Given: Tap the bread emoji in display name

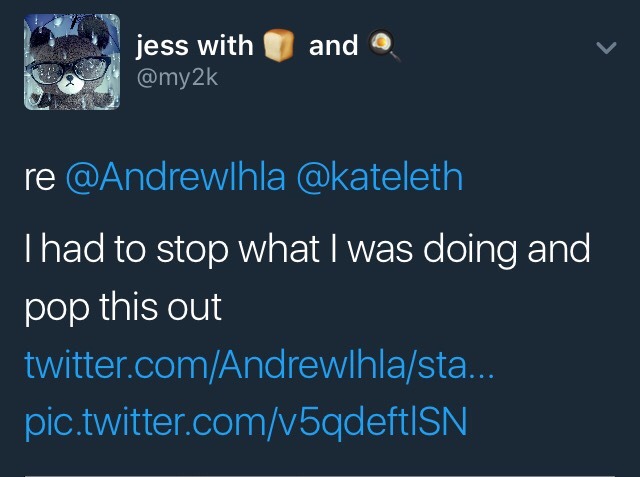Looking at the screenshot, I should click(279, 45).
